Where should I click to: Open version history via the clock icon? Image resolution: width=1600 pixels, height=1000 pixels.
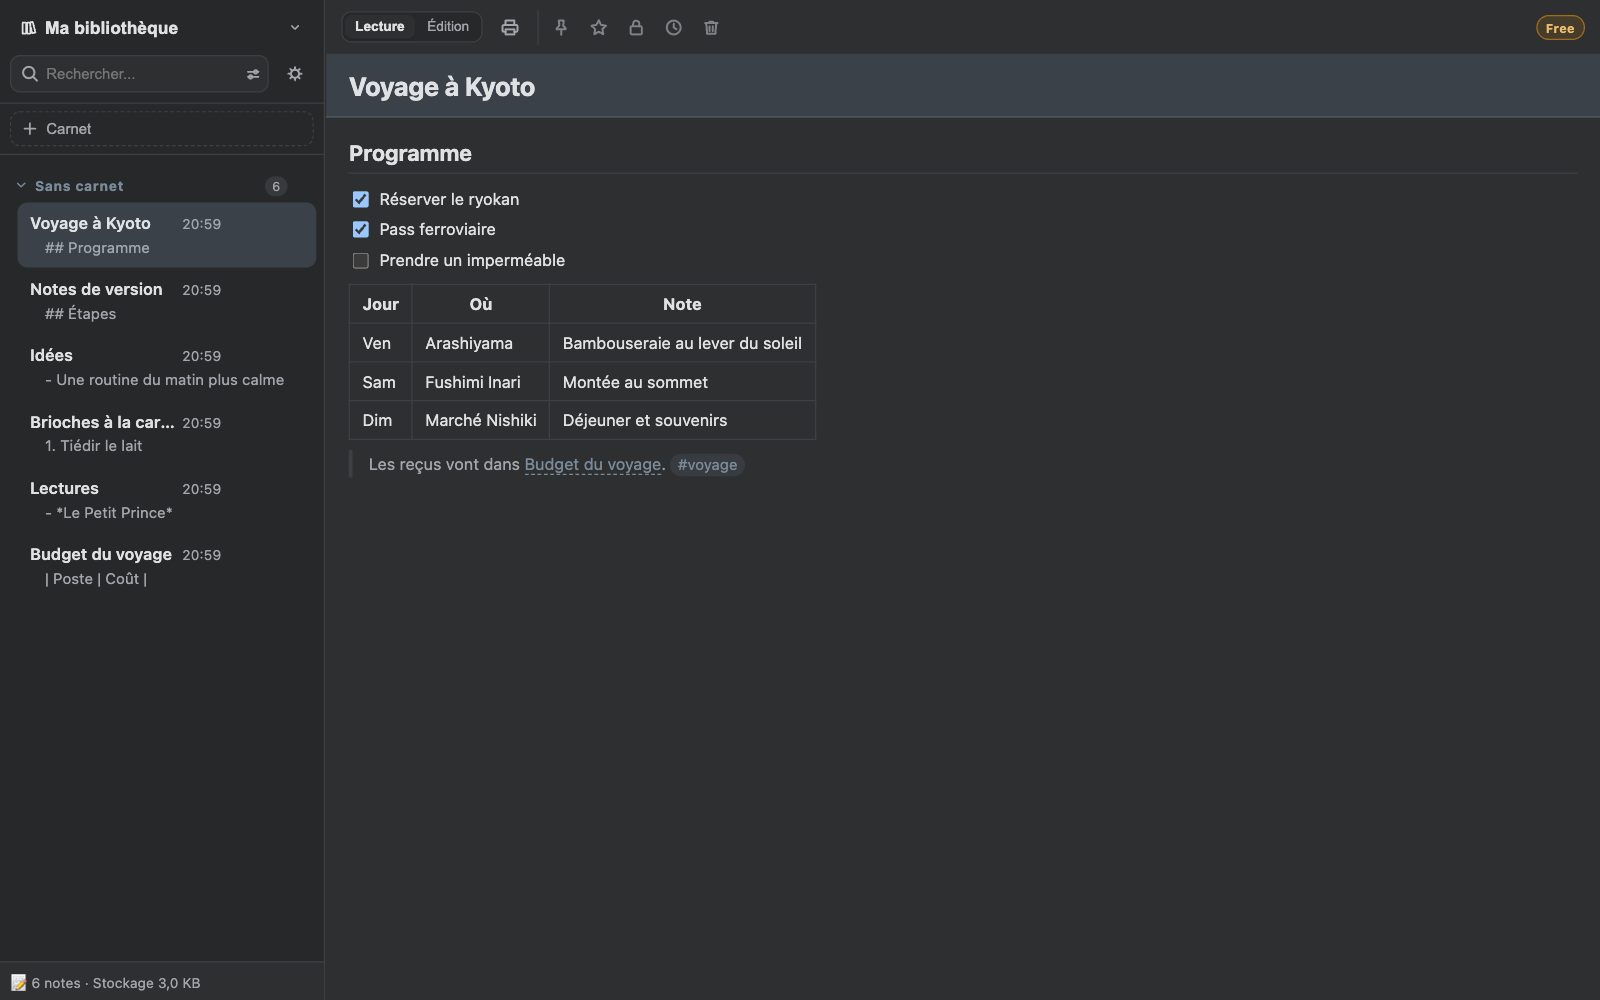click(674, 28)
